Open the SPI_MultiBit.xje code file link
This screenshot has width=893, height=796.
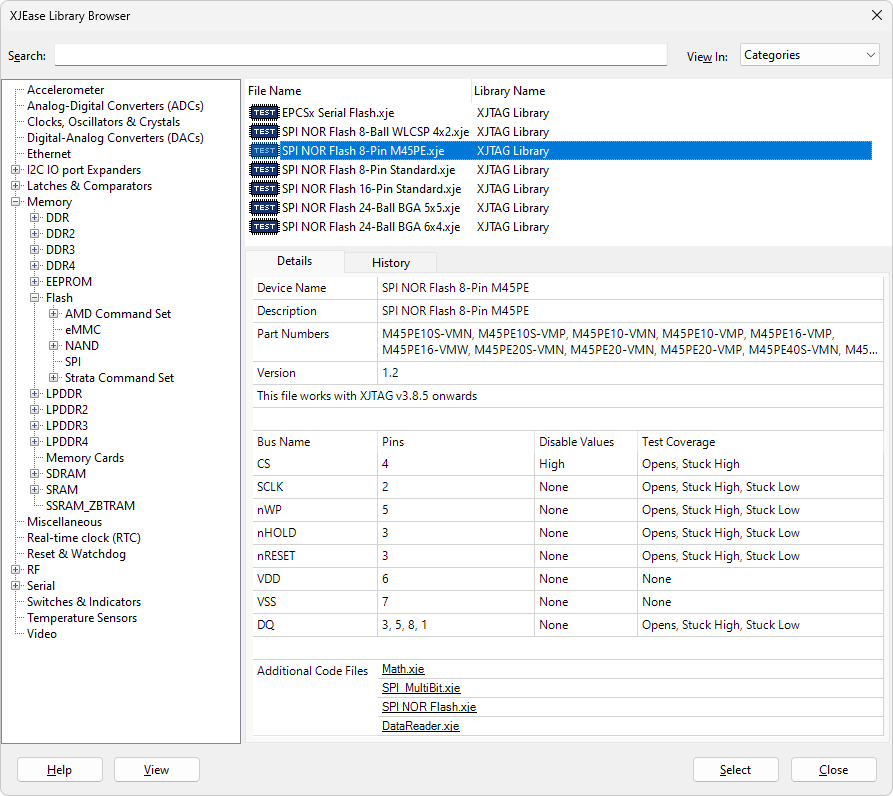[420, 688]
